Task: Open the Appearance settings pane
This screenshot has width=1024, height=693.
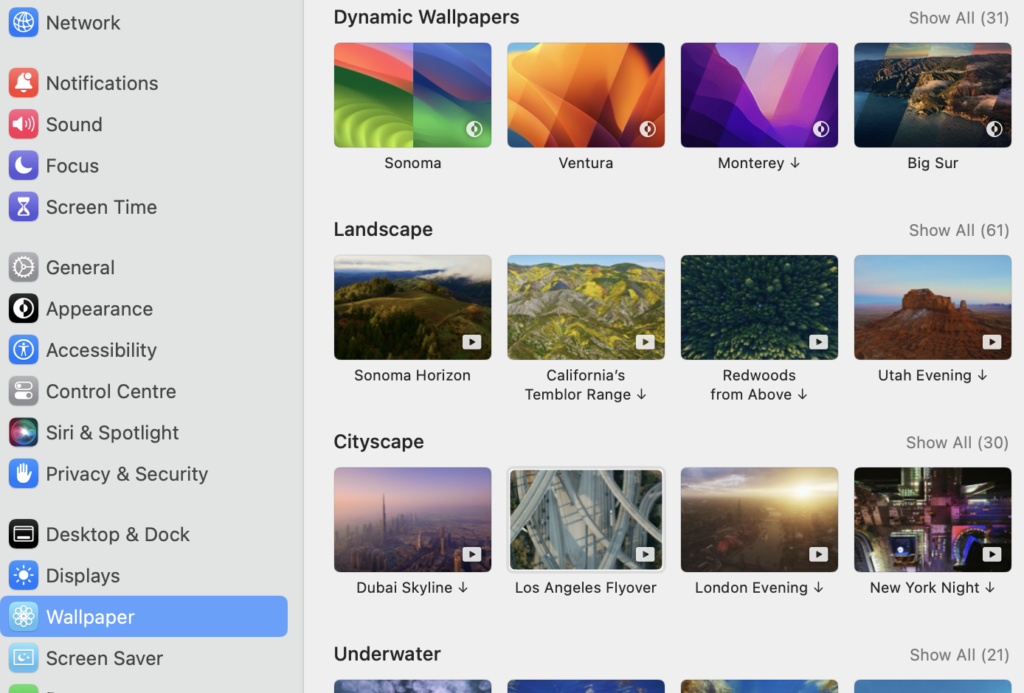Action: pyautogui.click(x=99, y=309)
